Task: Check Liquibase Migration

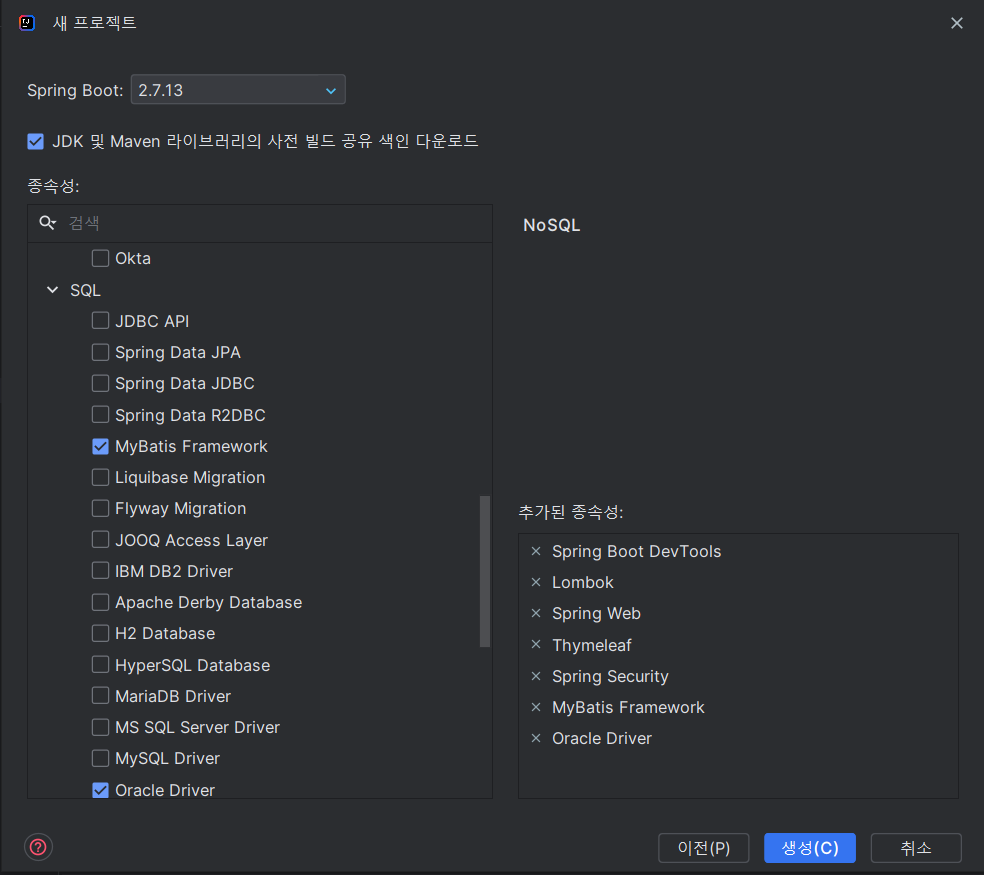Action: (100, 477)
